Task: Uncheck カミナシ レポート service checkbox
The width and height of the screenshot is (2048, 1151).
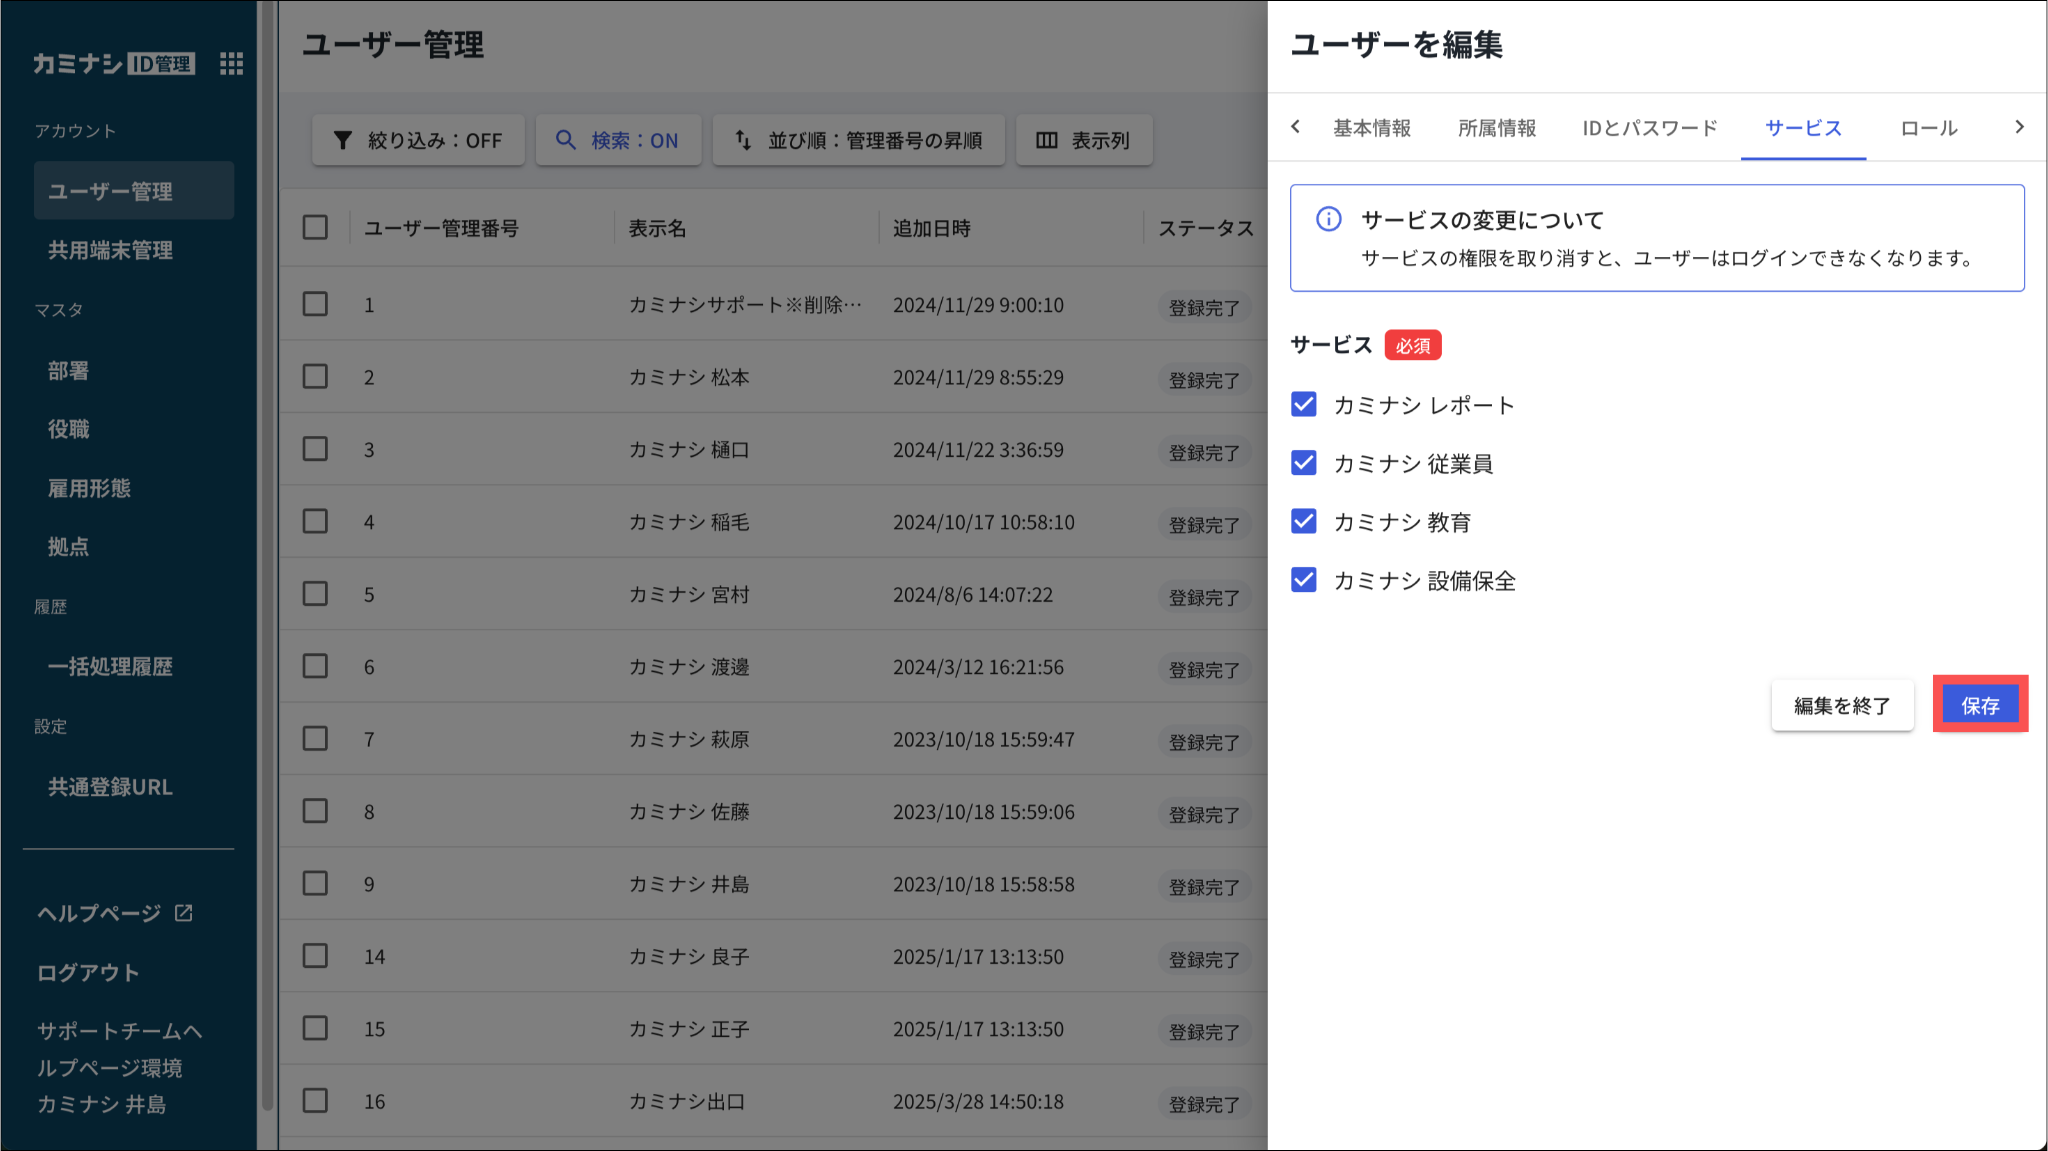Action: coord(1304,405)
